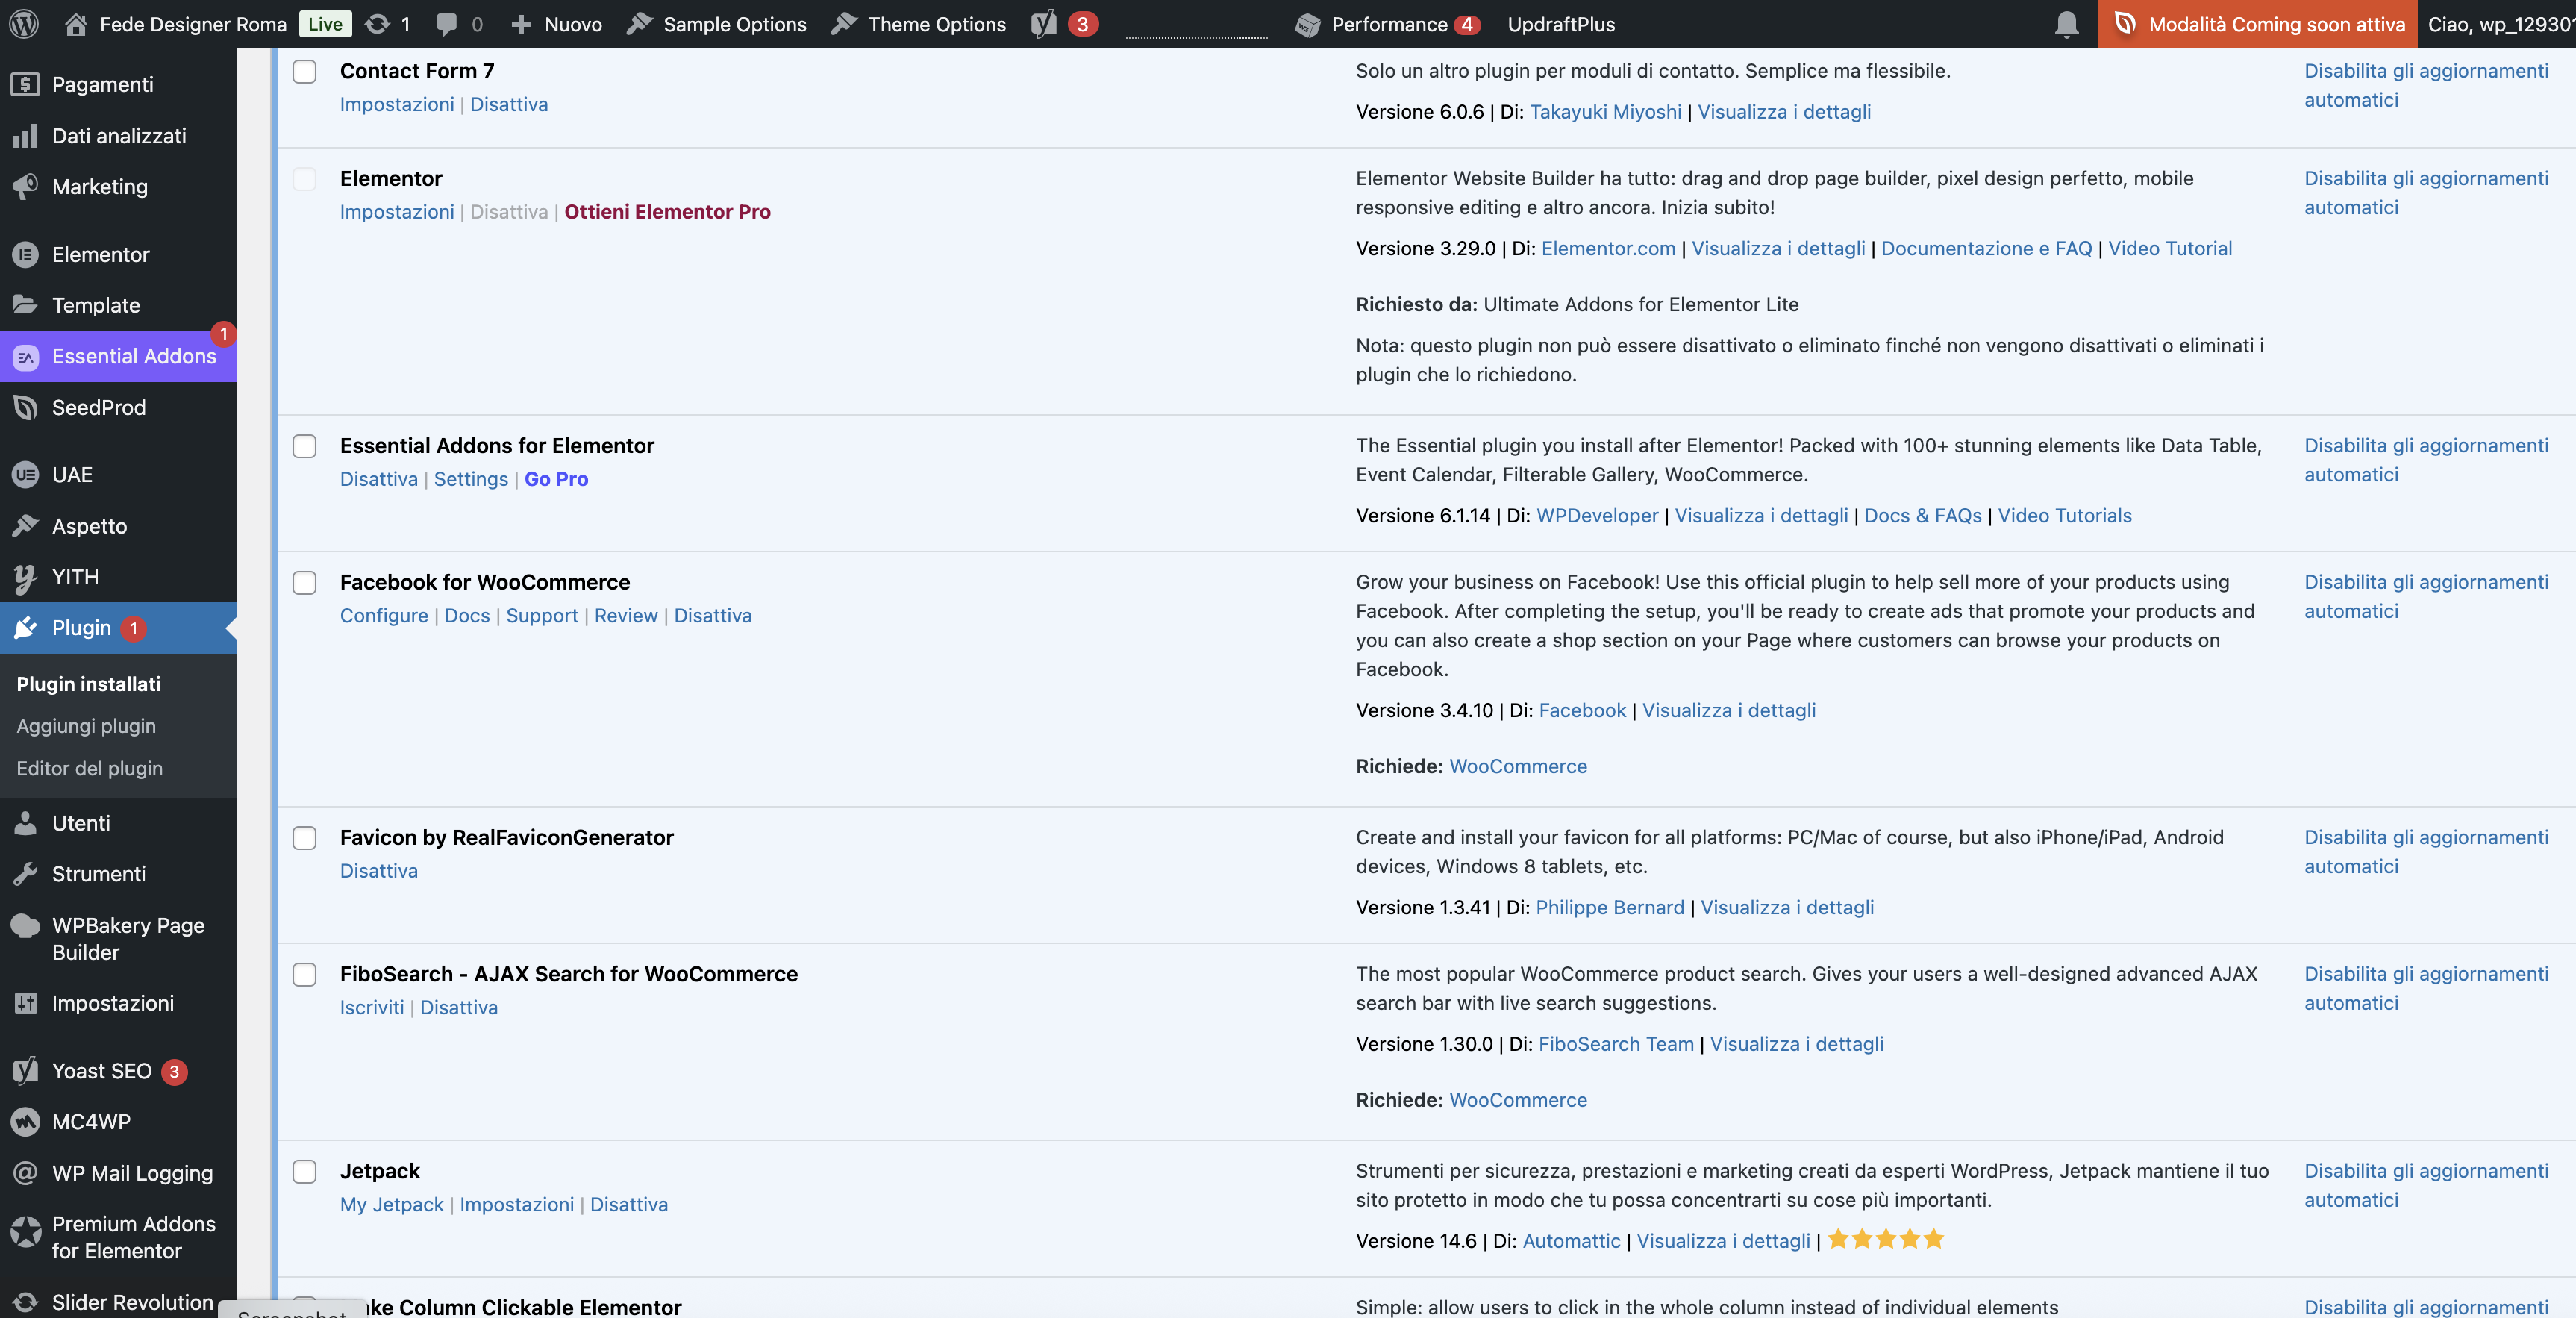Click the Marketing megaphone icon
2576x1318 pixels.
pyautogui.click(x=26, y=186)
